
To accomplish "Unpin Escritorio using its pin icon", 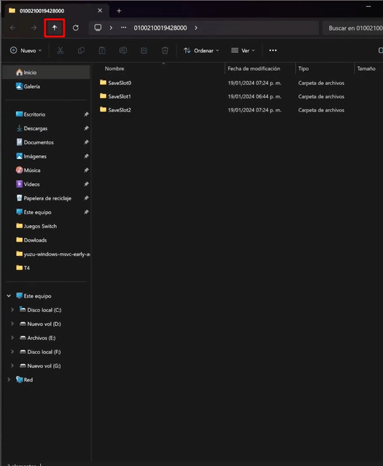I will (x=86, y=114).
